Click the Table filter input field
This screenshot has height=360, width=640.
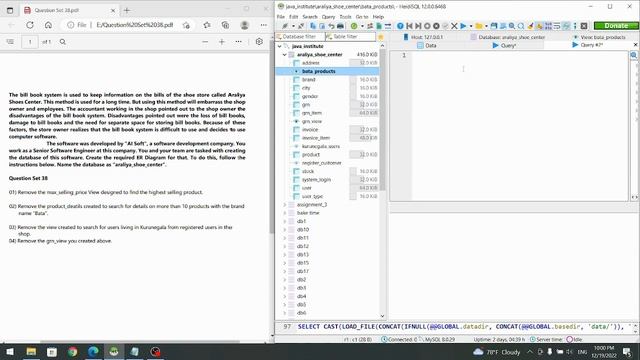pos(350,37)
